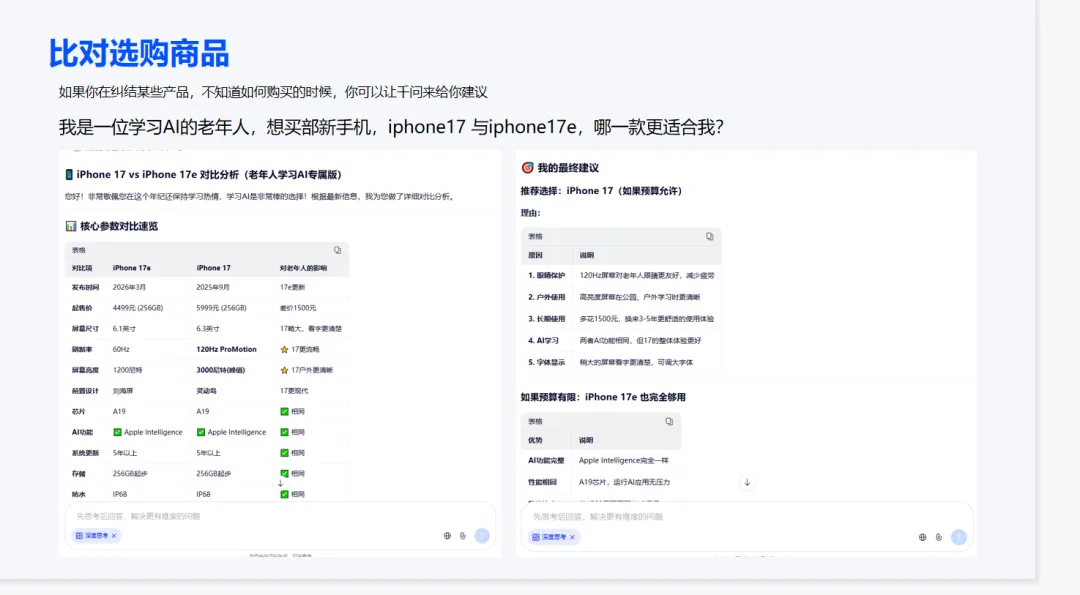1080x595 pixels.
Task: Click globe web-search icon in comparison chat
Action: point(447,536)
